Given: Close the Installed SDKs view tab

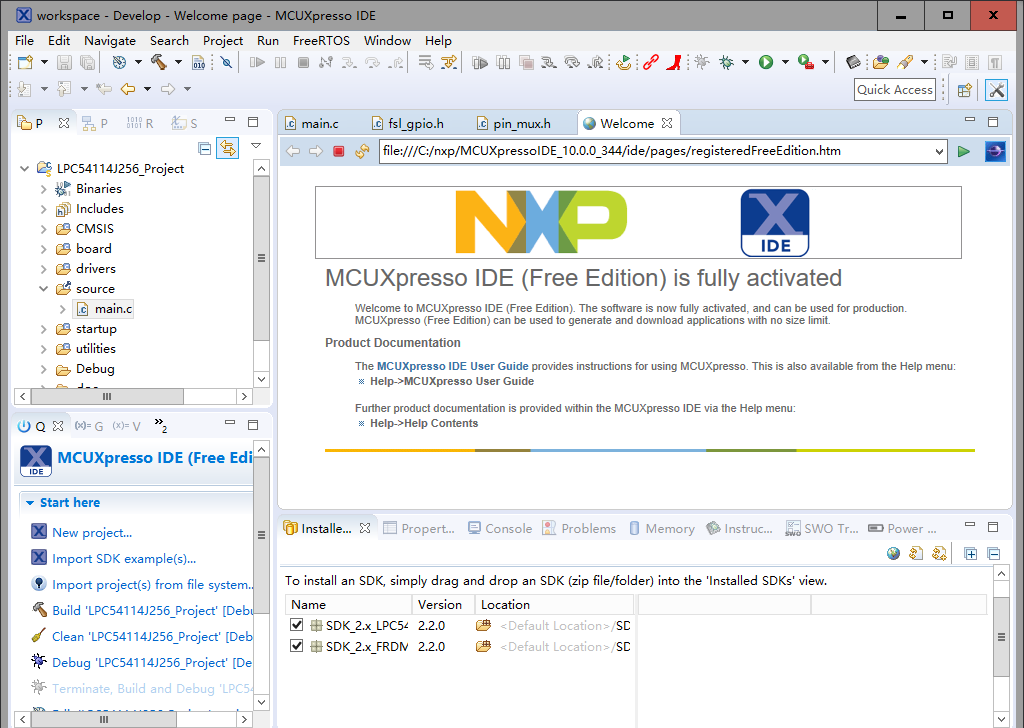Looking at the screenshot, I should click(x=365, y=528).
